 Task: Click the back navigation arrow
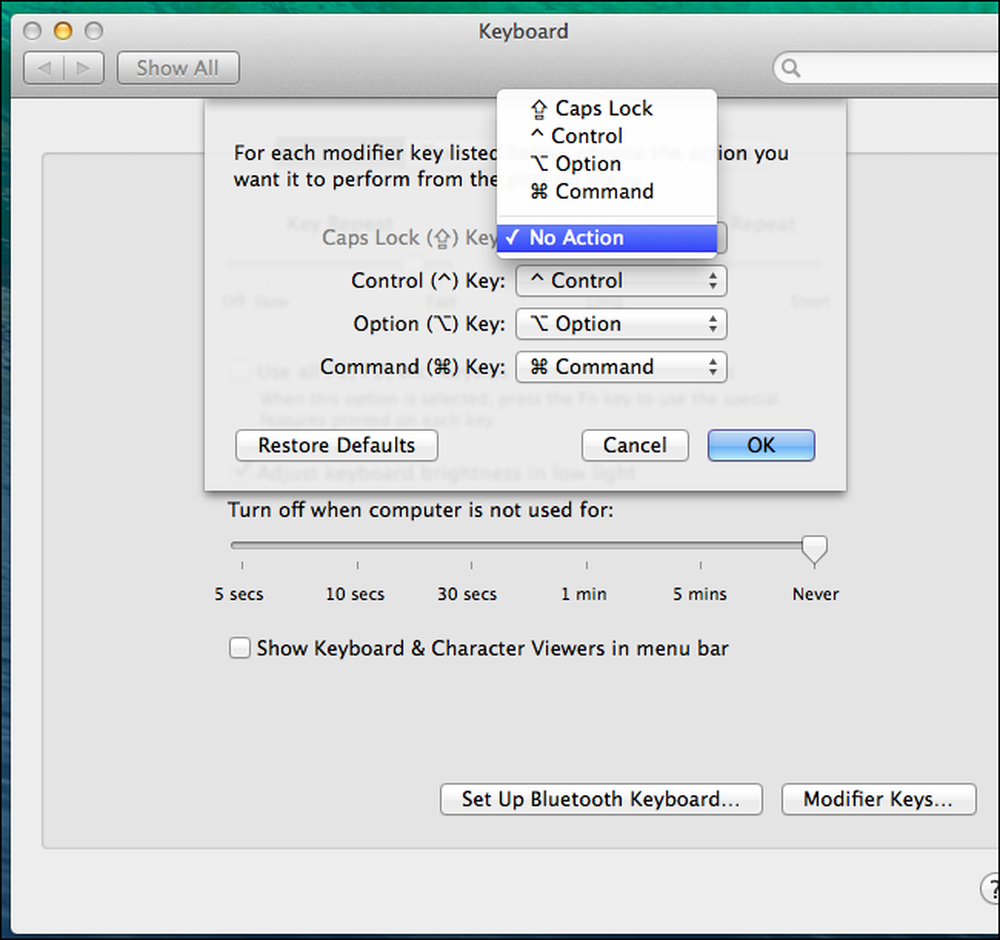point(44,68)
